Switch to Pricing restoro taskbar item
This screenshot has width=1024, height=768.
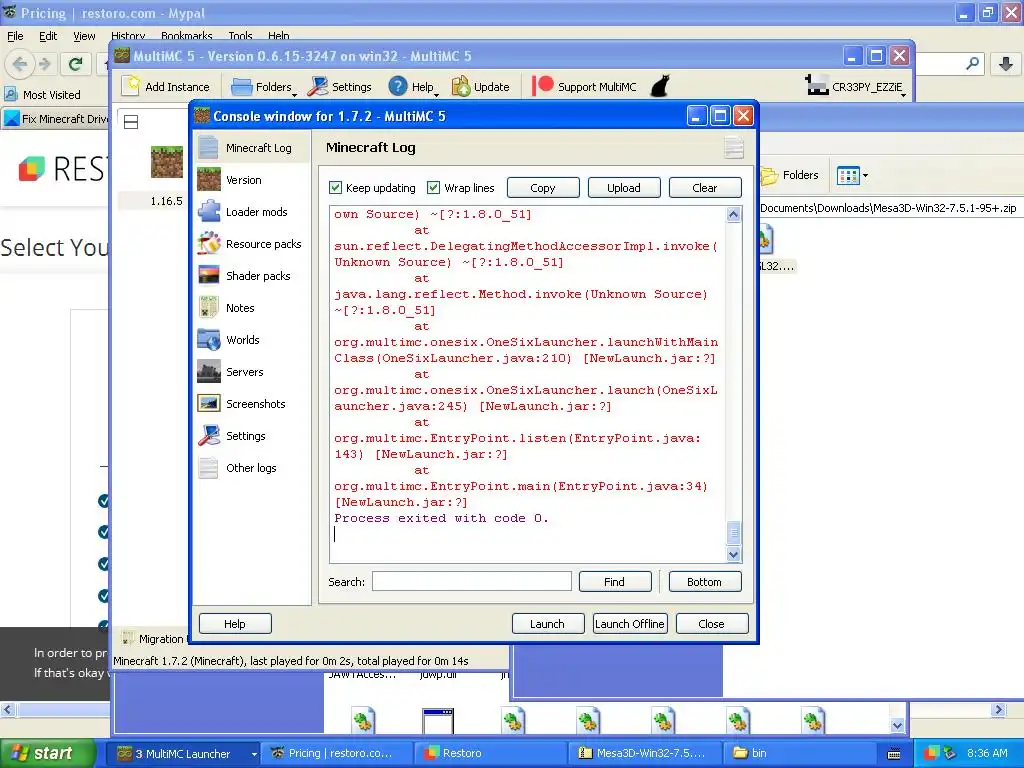[x=338, y=754]
